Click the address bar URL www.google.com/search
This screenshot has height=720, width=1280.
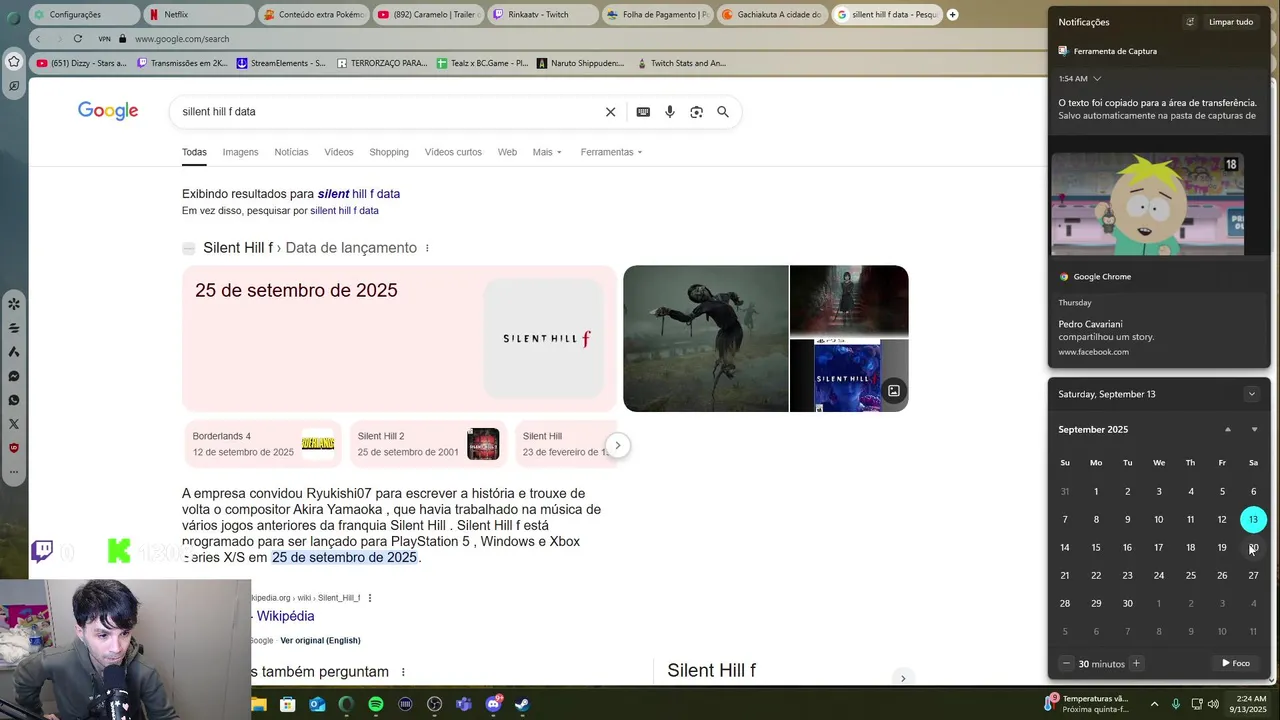coord(182,39)
